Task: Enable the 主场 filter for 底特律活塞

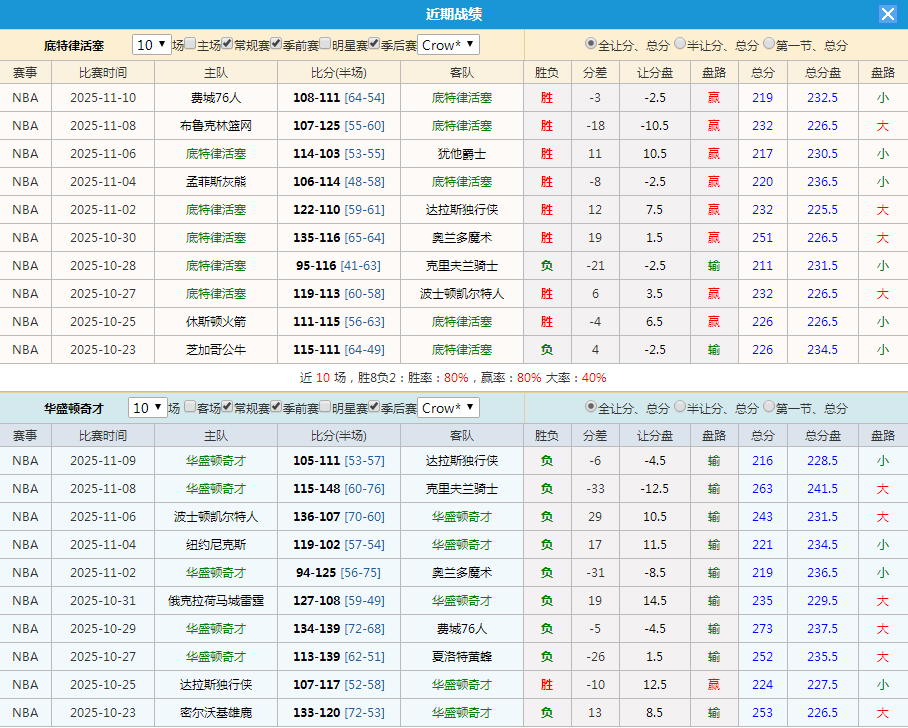Action: tap(190, 44)
